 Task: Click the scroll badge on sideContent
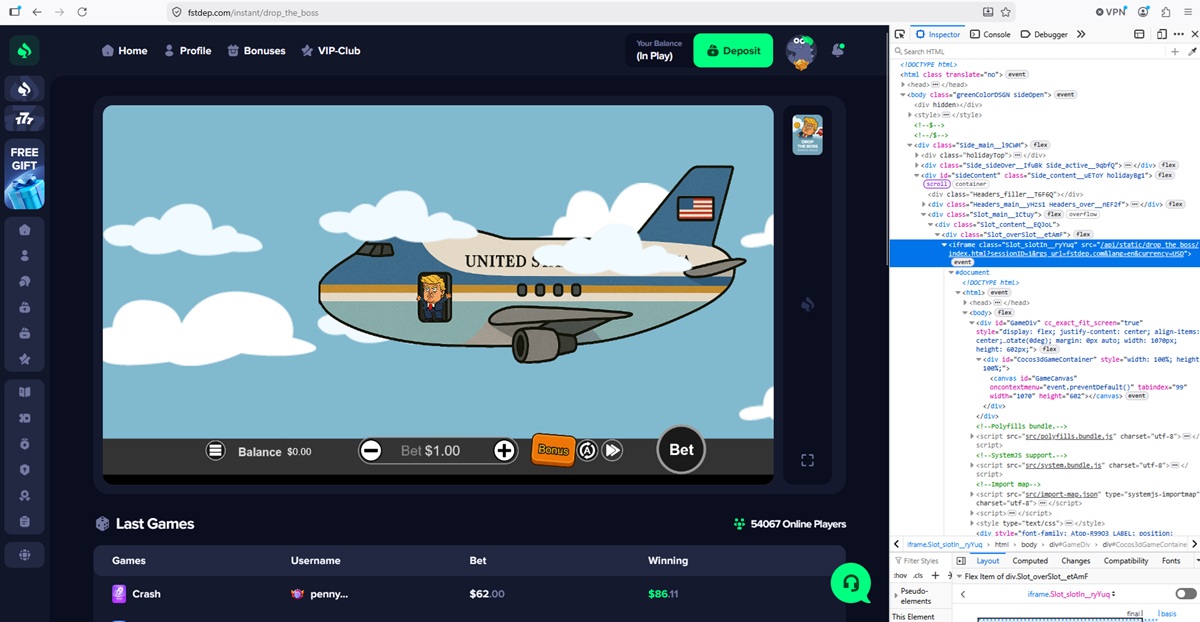tap(936, 184)
